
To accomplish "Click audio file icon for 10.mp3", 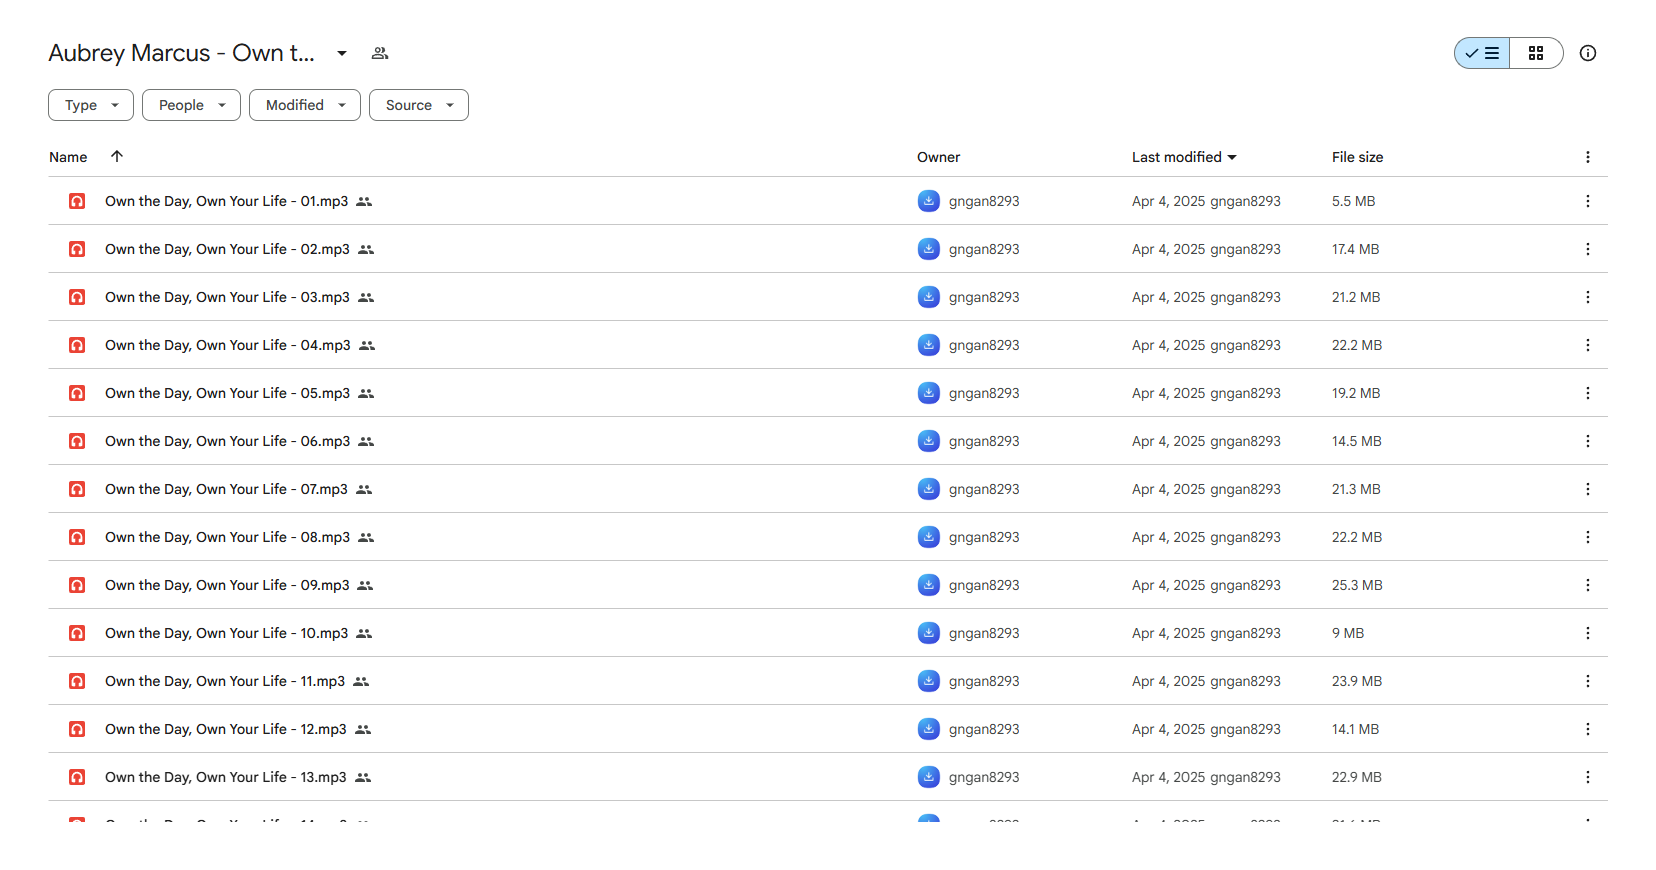I will click(77, 633).
